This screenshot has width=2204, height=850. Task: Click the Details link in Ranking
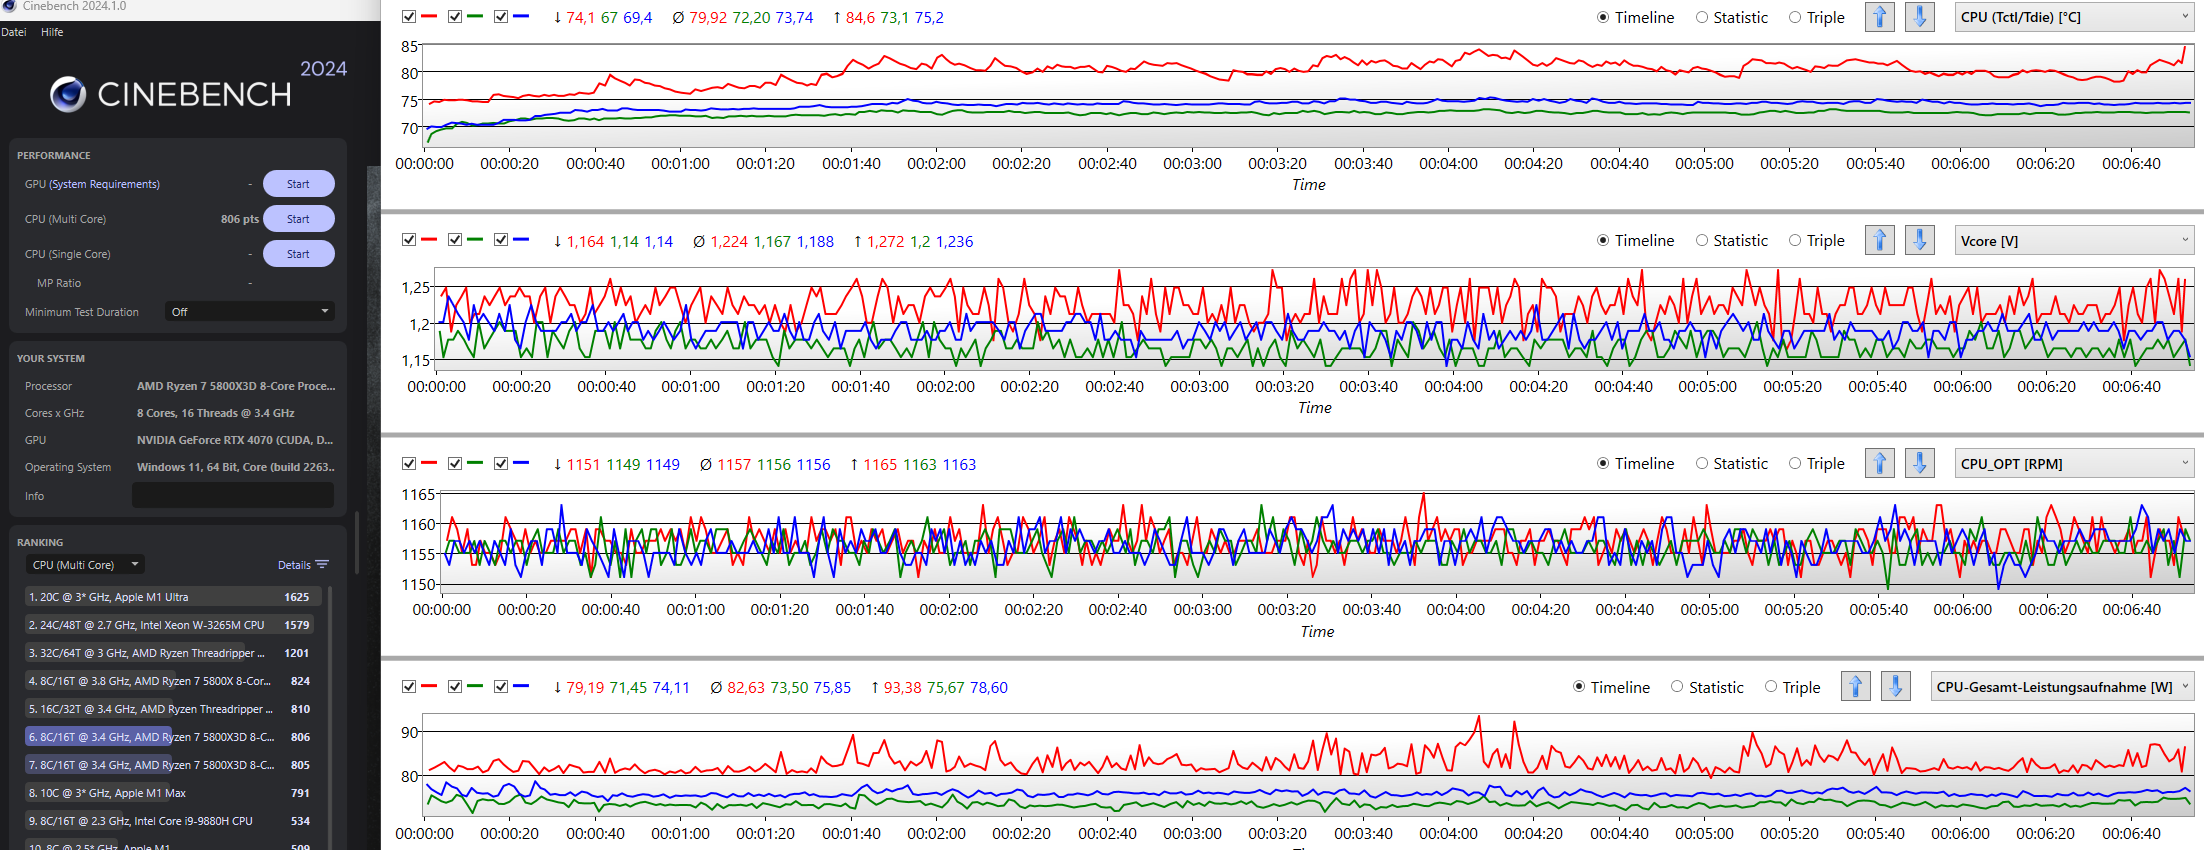[294, 565]
